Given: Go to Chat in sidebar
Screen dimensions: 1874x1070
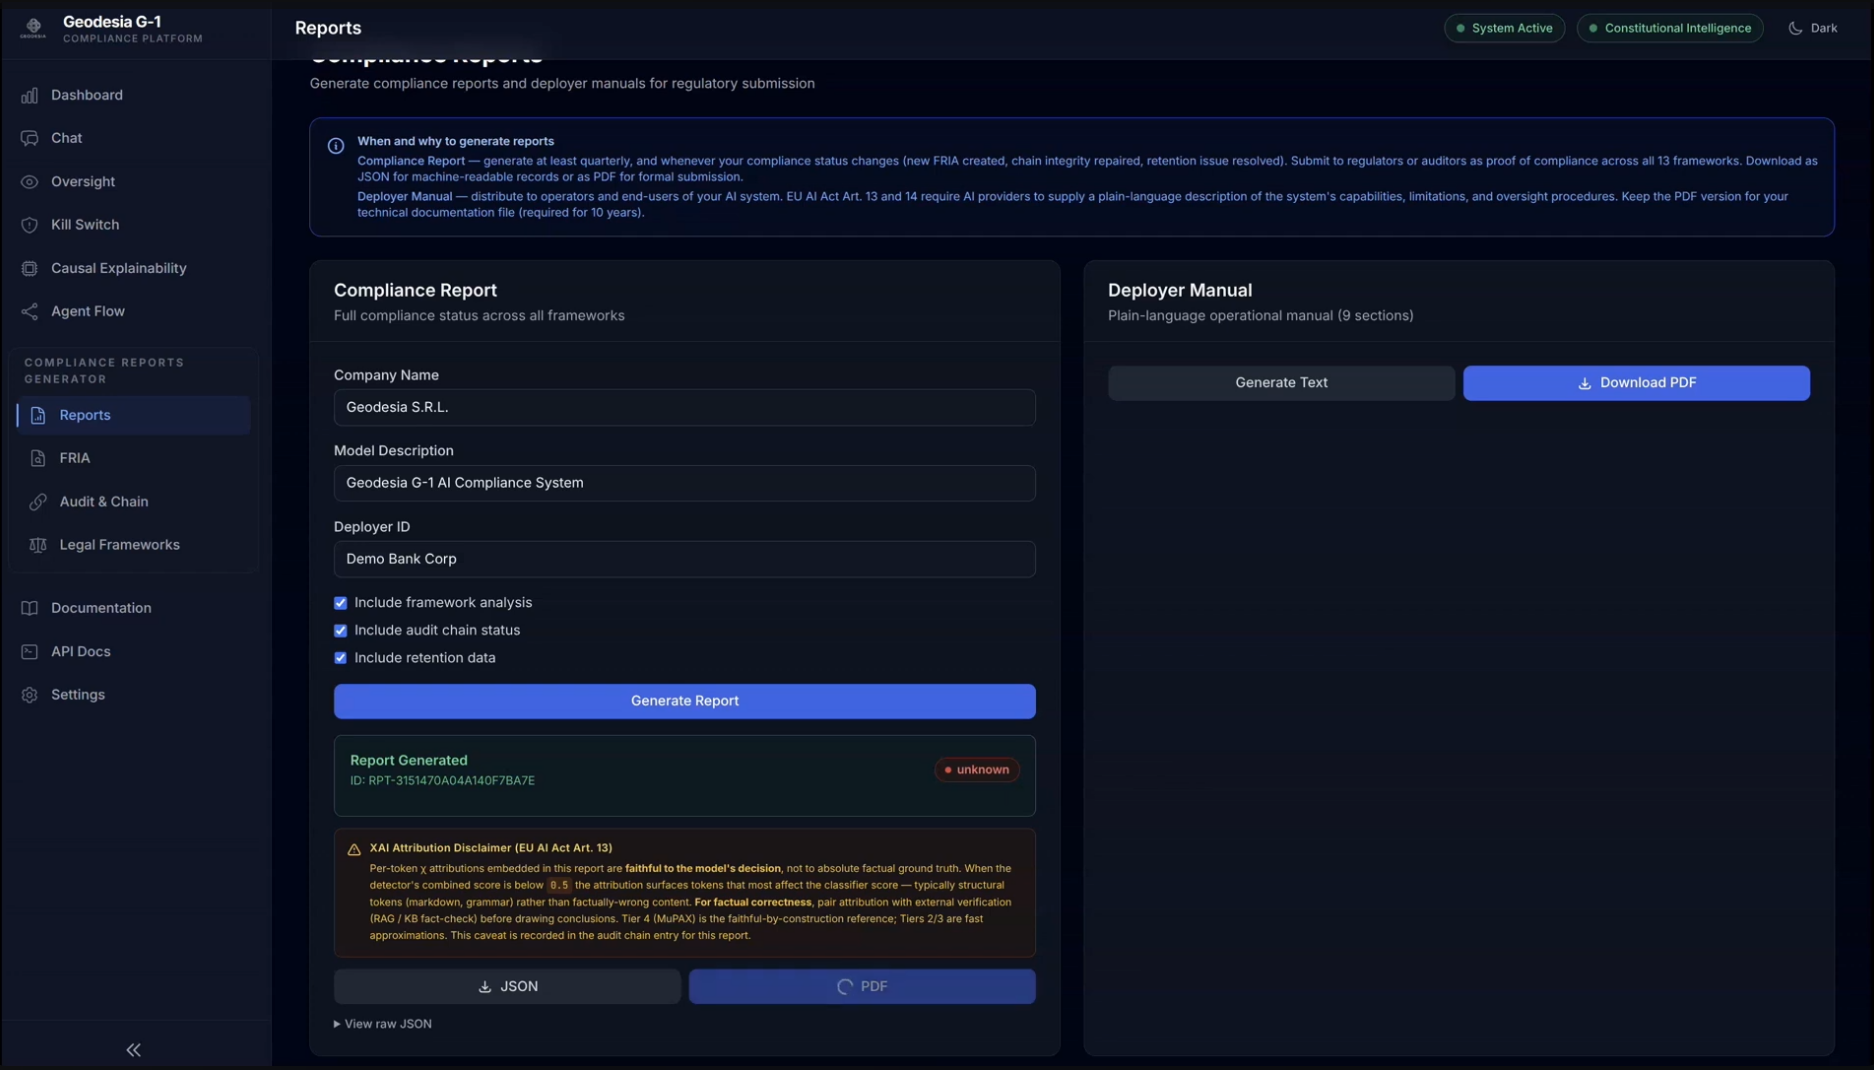Looking at the screenshot, I should tap(134, 138).
